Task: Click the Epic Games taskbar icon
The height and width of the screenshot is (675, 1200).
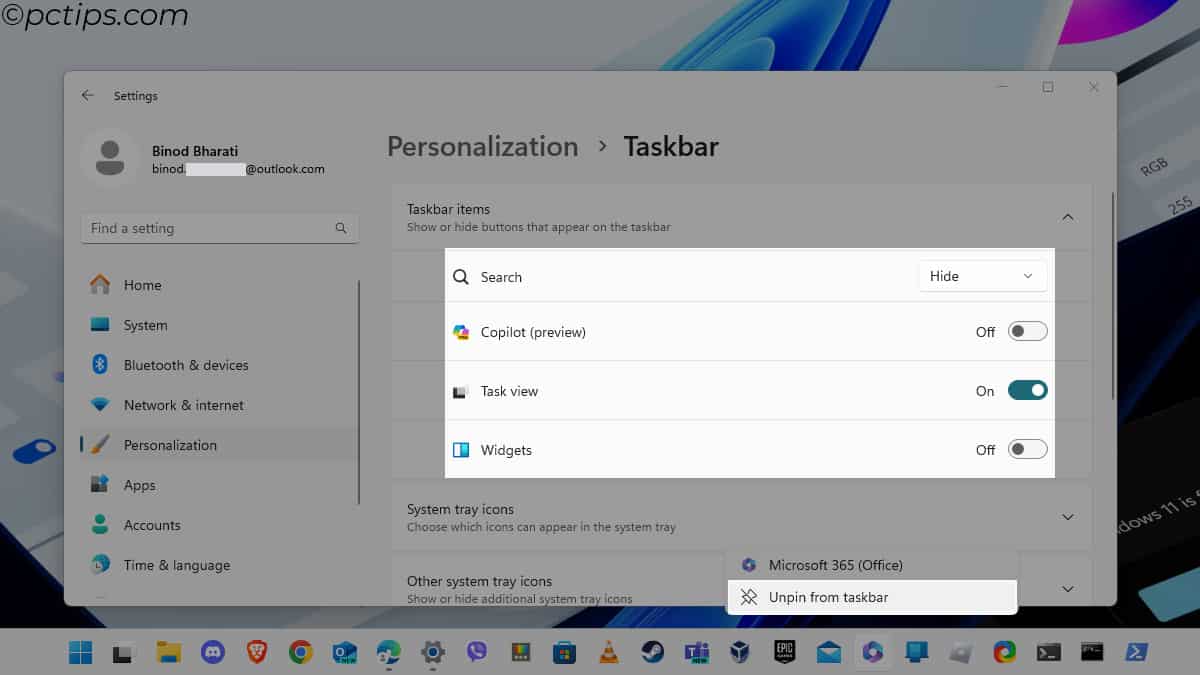Action: (784, 653)
